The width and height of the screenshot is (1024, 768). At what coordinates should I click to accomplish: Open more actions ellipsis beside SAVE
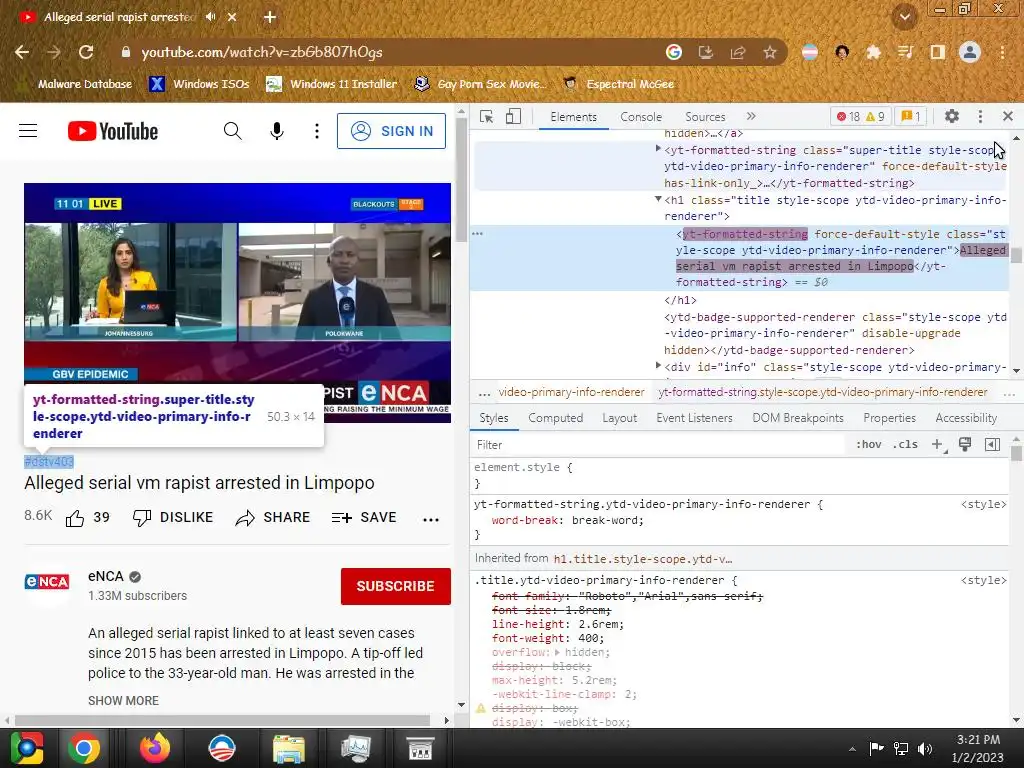pyautogui.click(x=431, y=520)
